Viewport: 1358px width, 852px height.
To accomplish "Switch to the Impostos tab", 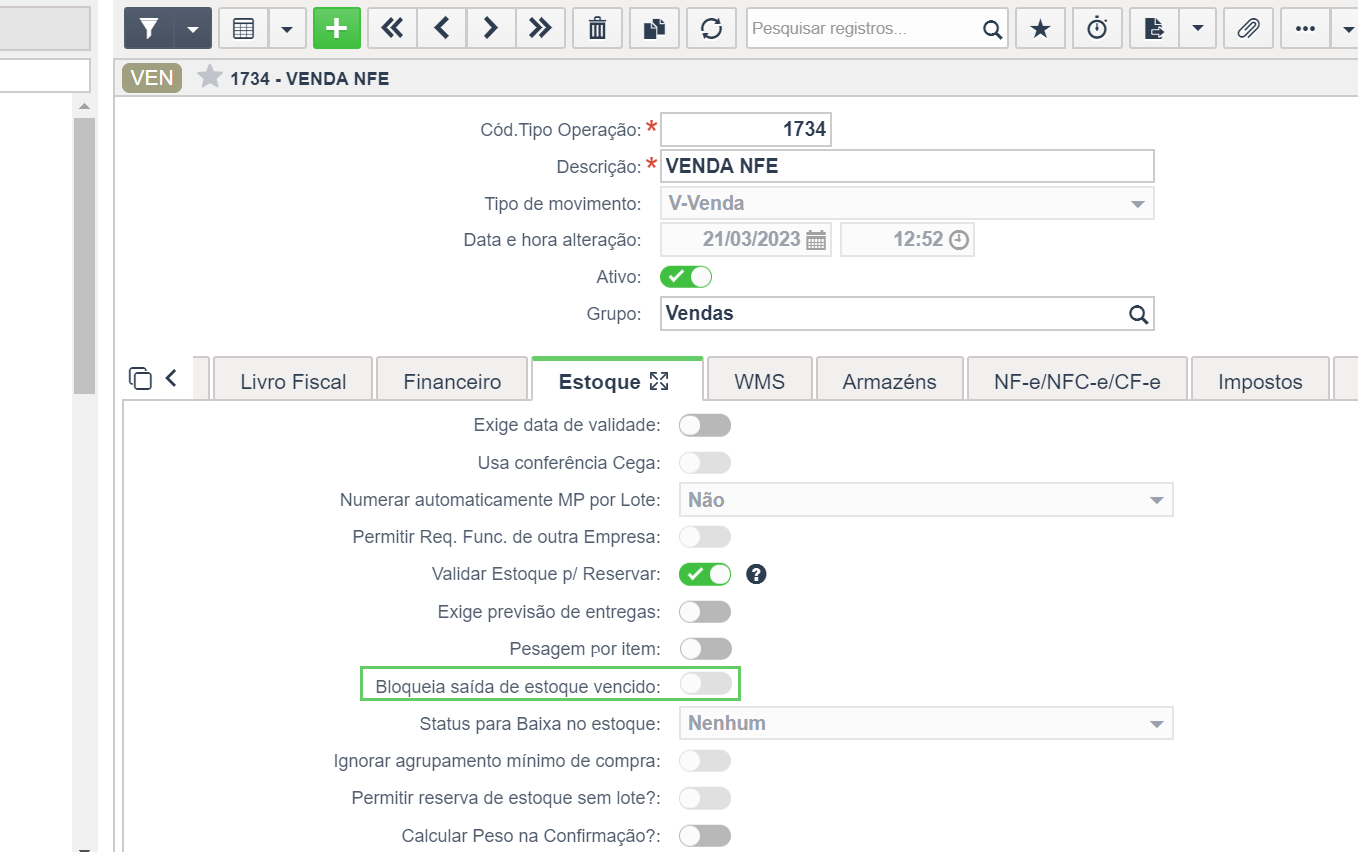I will pyautogui.click(x=1260, y=381).
